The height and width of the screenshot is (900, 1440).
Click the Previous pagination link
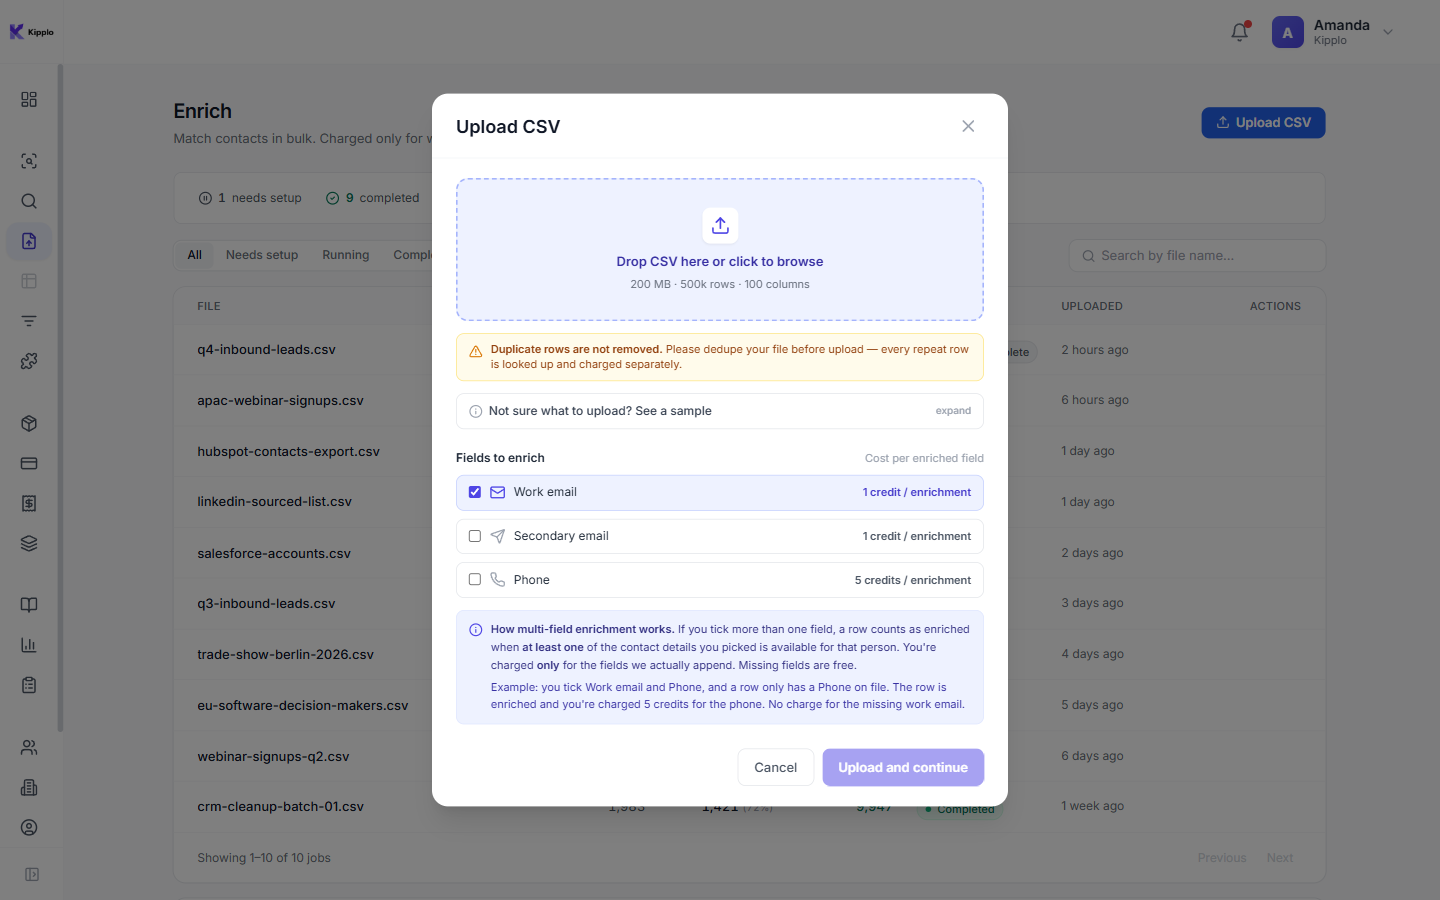coord(1222,858)
